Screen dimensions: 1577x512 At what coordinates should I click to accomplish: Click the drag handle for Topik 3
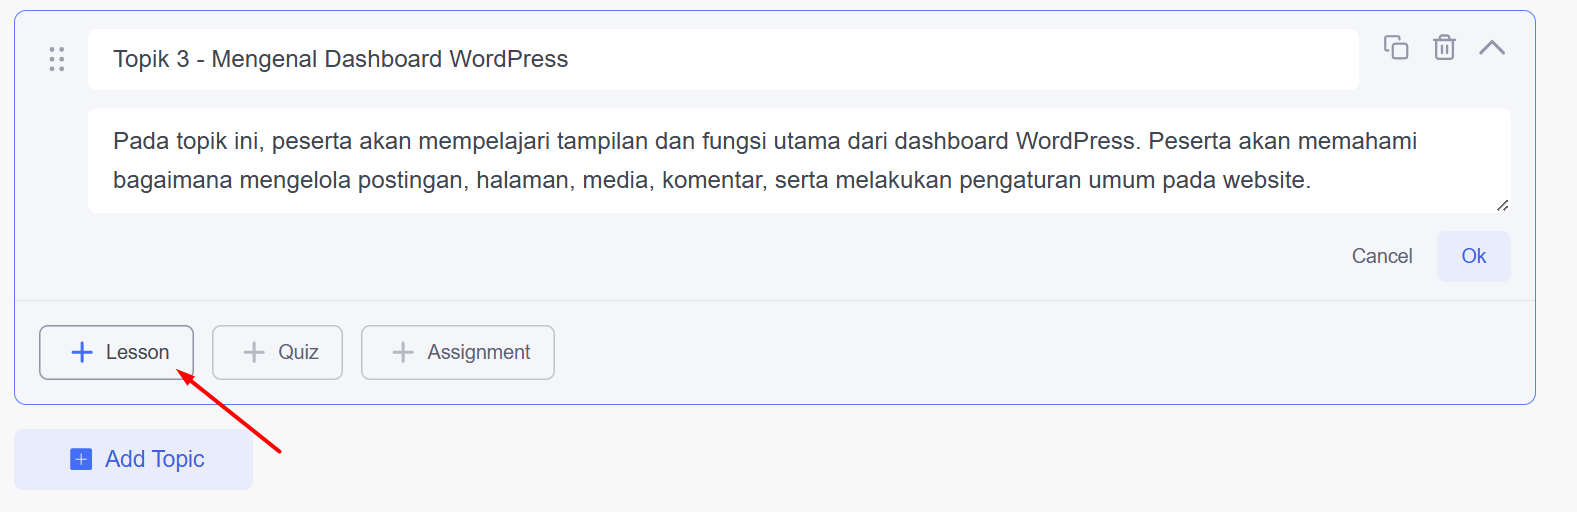point(57,59)
